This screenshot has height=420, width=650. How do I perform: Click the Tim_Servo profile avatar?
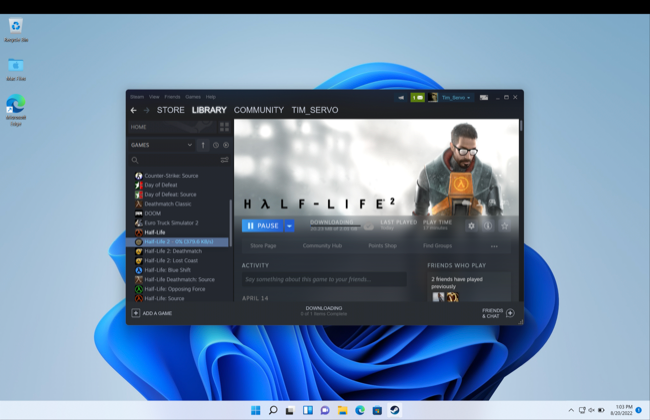click(x=433, y=98)
